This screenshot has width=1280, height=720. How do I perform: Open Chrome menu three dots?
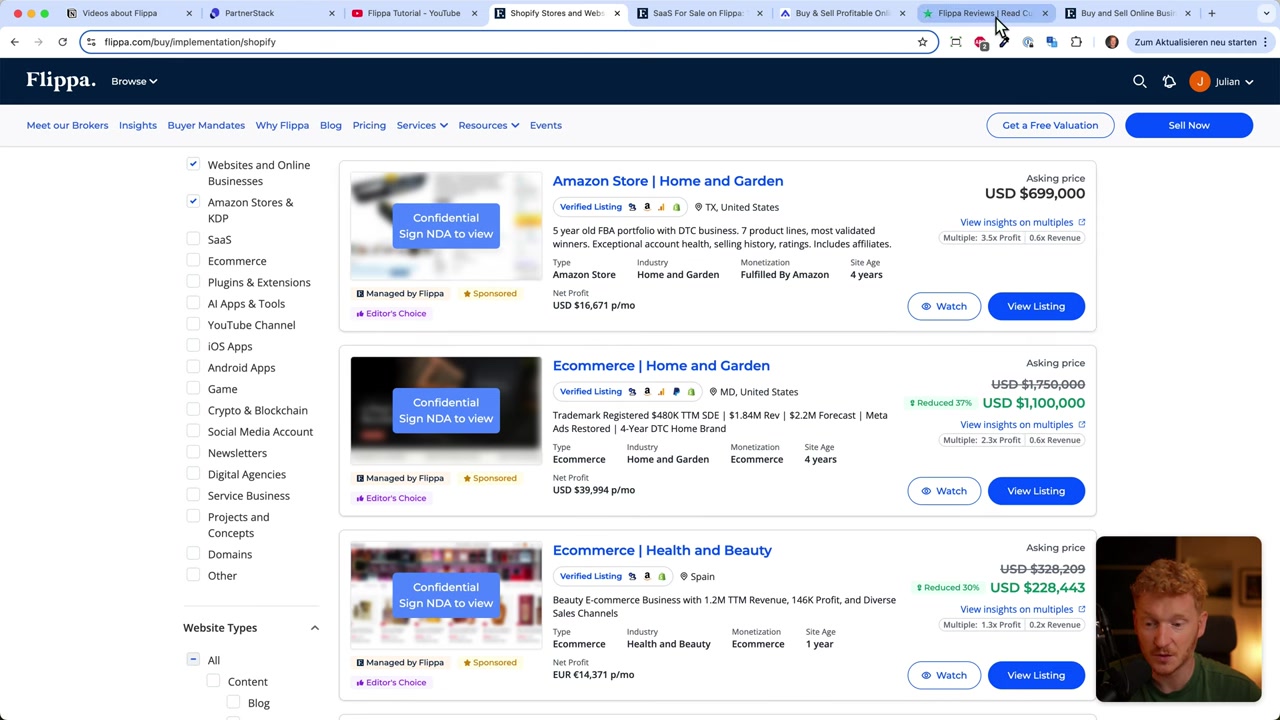click(1265, 42)
